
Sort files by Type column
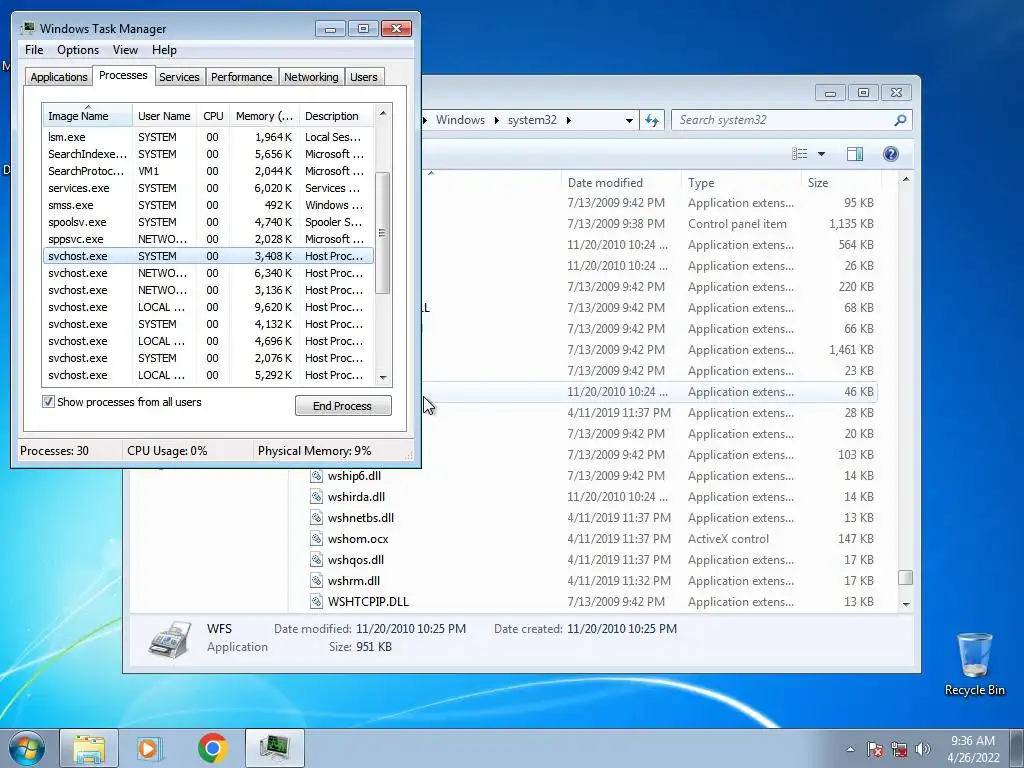click(741, 183)
